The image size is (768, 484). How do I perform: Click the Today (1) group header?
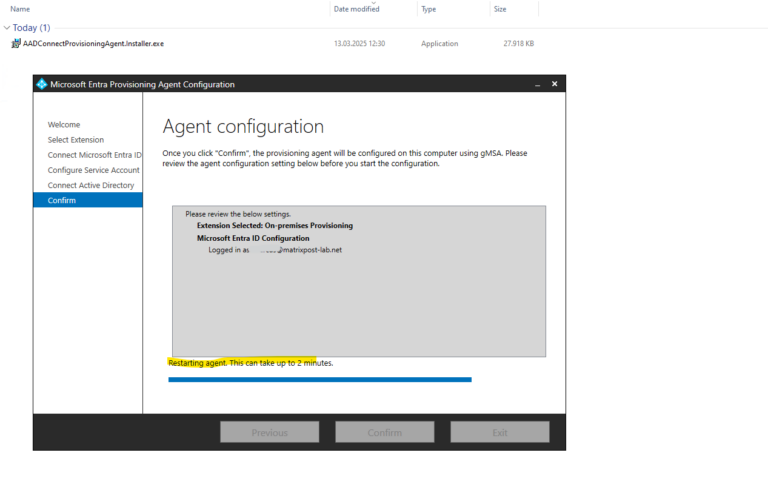click(31, 28)
